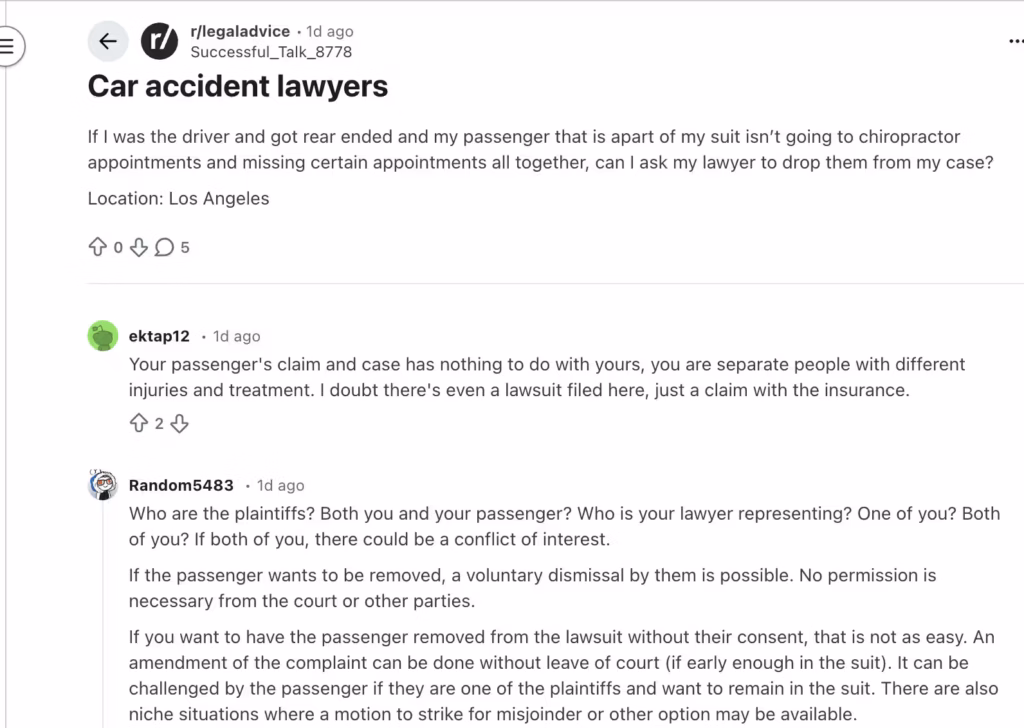
Task: Downvote the original post
Action: pos(139,247)
